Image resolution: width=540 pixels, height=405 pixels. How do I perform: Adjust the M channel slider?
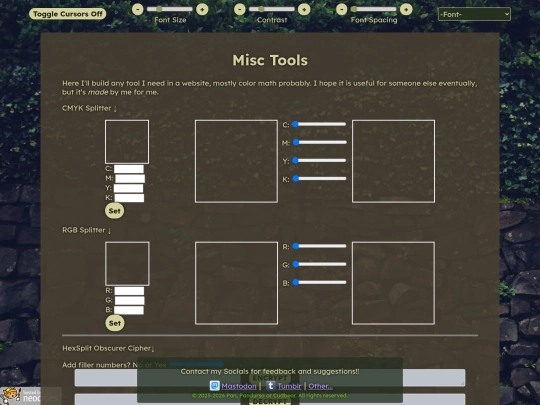point(319,142)
